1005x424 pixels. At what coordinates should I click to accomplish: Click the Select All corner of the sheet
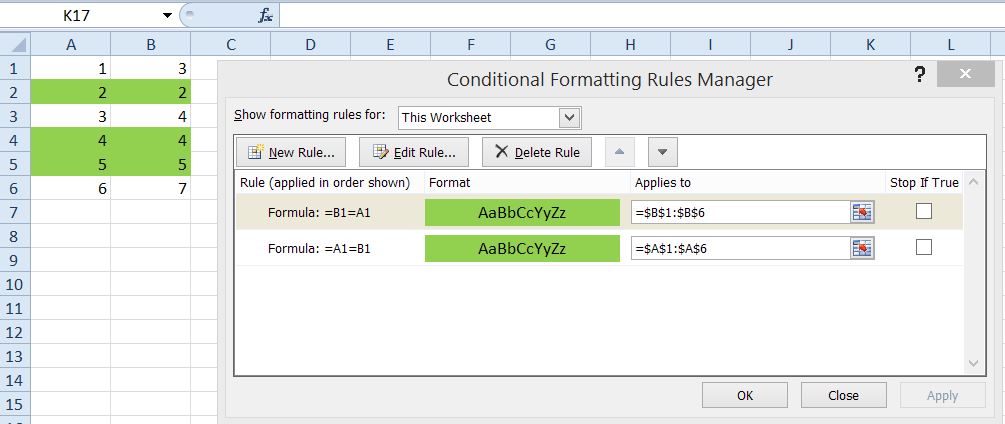[15, 44]
